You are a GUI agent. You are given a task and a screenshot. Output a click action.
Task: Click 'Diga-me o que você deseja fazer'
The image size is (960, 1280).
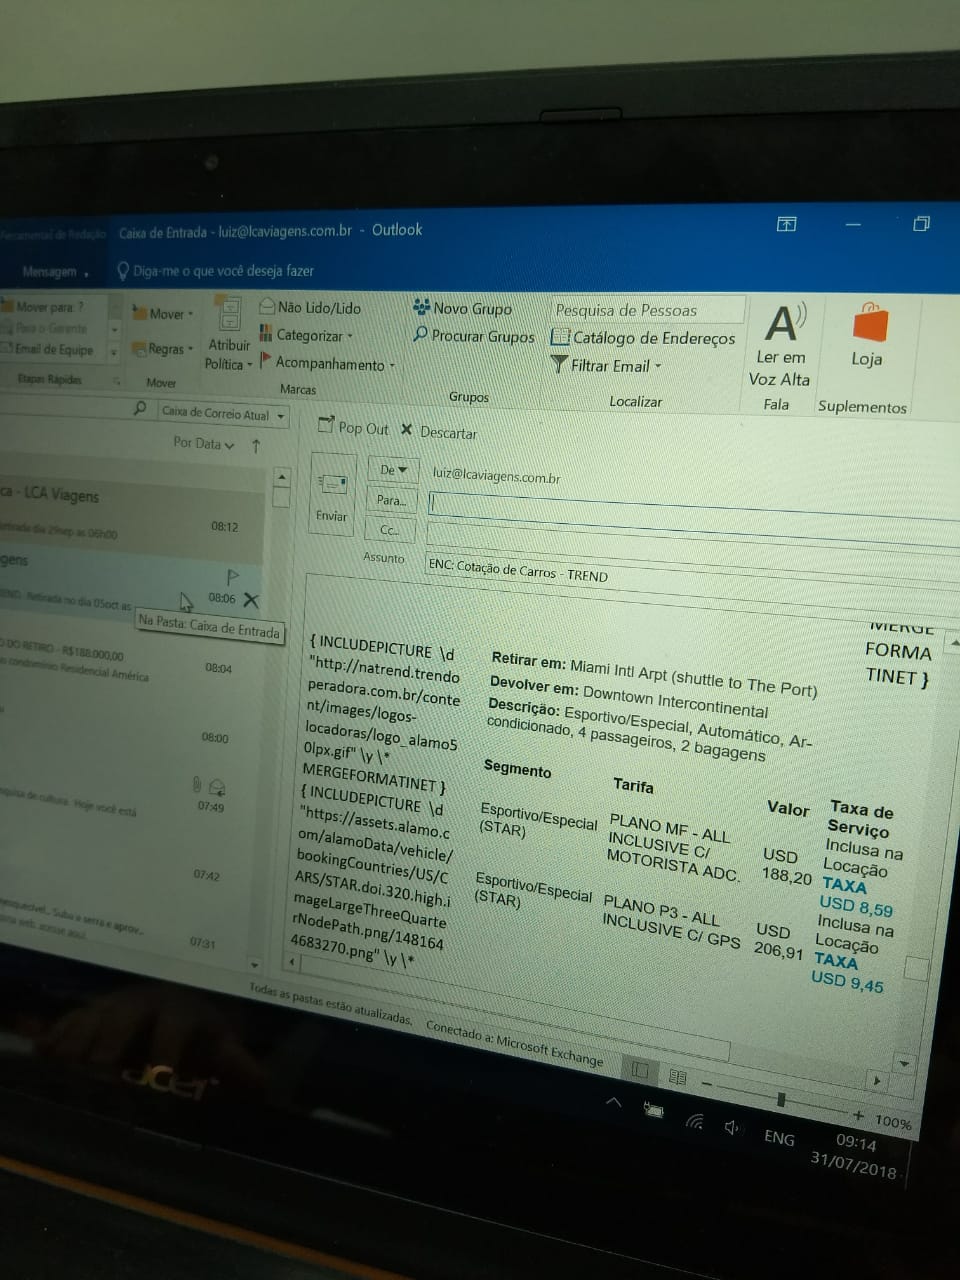click(x=215, y=271)
